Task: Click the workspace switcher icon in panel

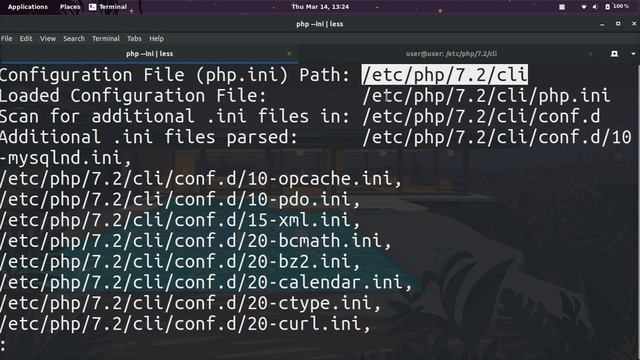Action: [x=562, y=7]
